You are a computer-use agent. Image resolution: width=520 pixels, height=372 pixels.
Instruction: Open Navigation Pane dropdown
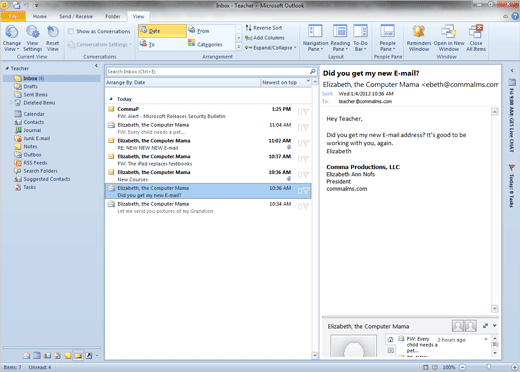pos(315,38)
